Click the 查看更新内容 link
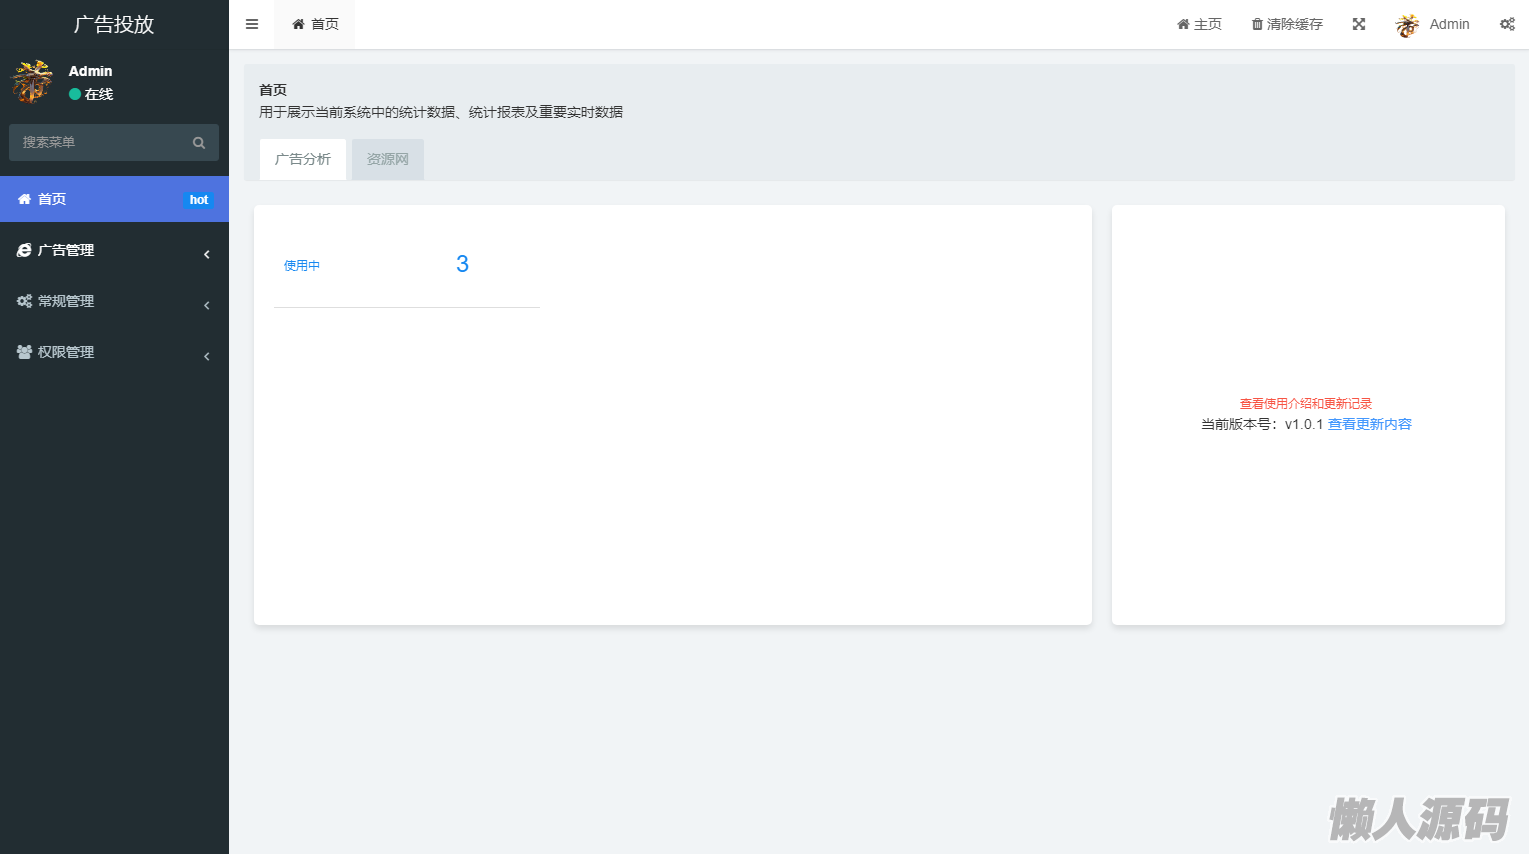The width and height of the screenshot is (1529, 854). (x=1370, y=424)
